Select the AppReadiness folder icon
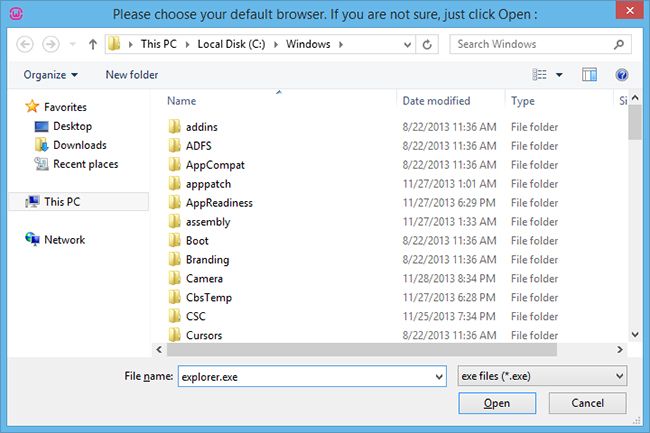650x433 pixels. click(175, 203)
